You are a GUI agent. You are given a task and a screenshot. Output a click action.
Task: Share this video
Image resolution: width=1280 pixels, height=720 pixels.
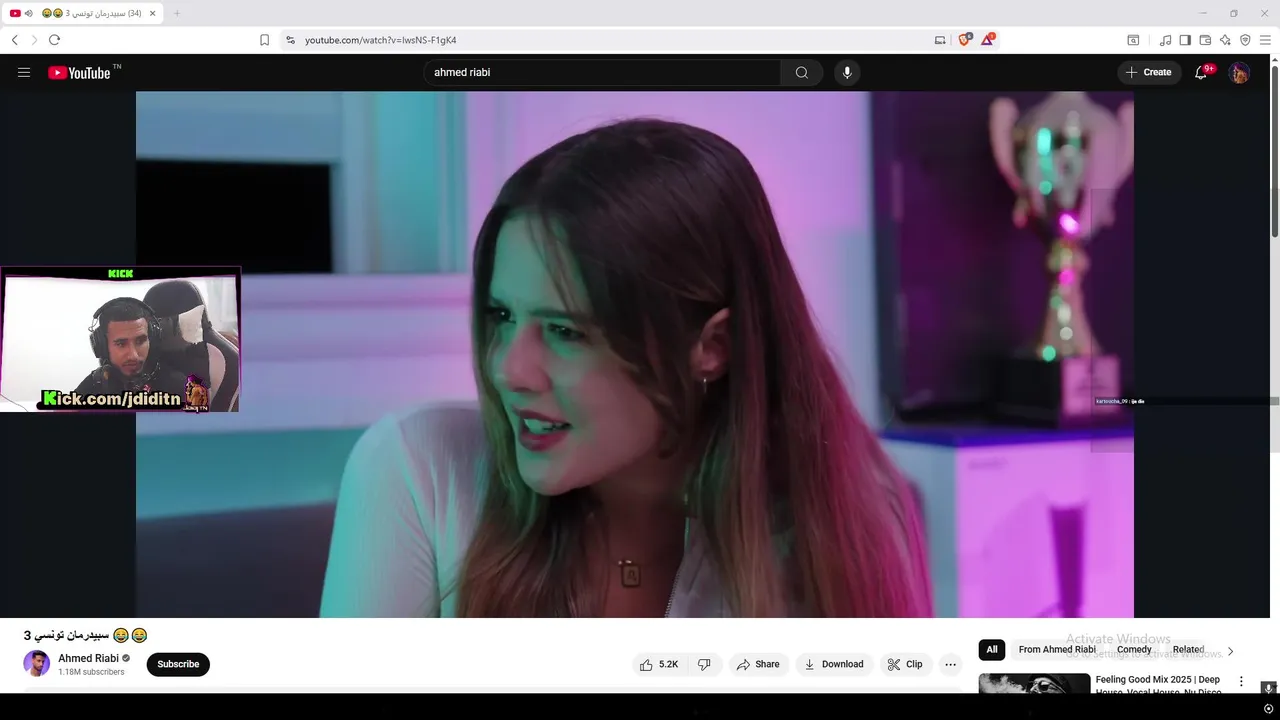(757, 664)
